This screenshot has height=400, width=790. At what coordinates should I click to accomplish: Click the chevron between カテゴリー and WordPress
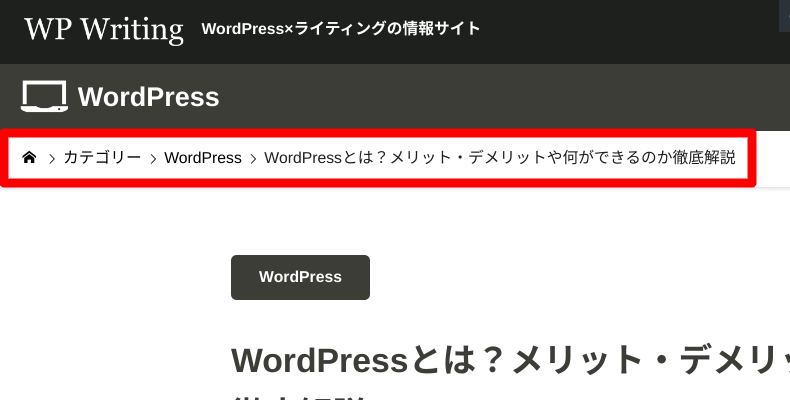coord(153,158)
